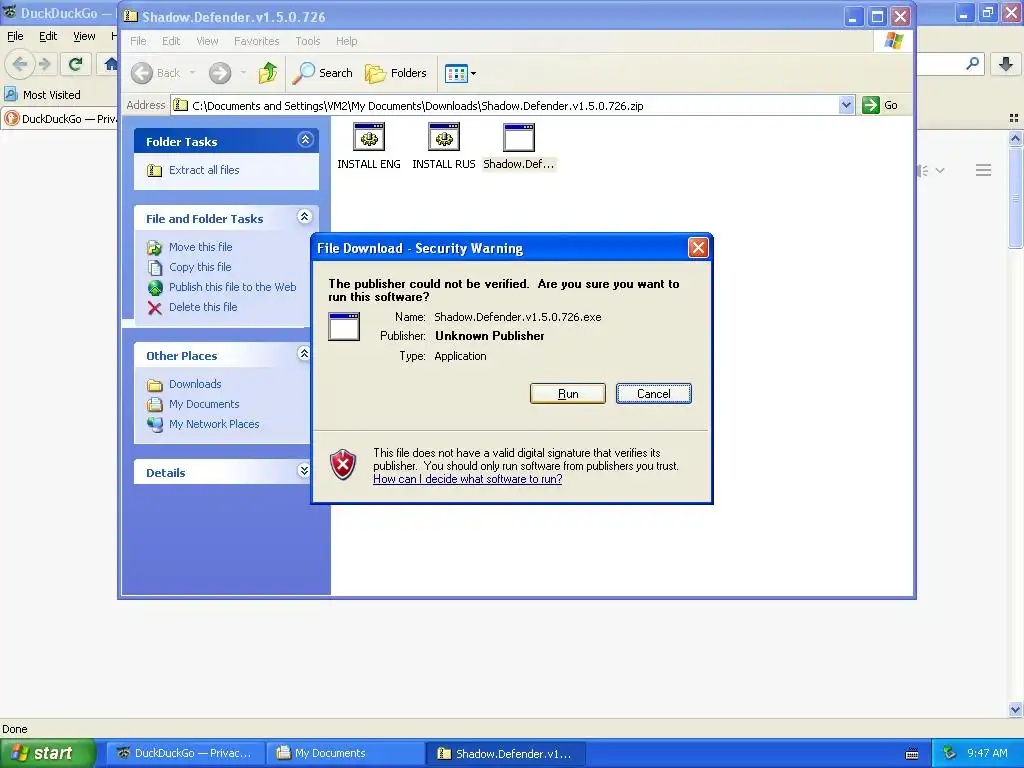
Task: Open Downloads under Other Places
Action: (195, 384)
